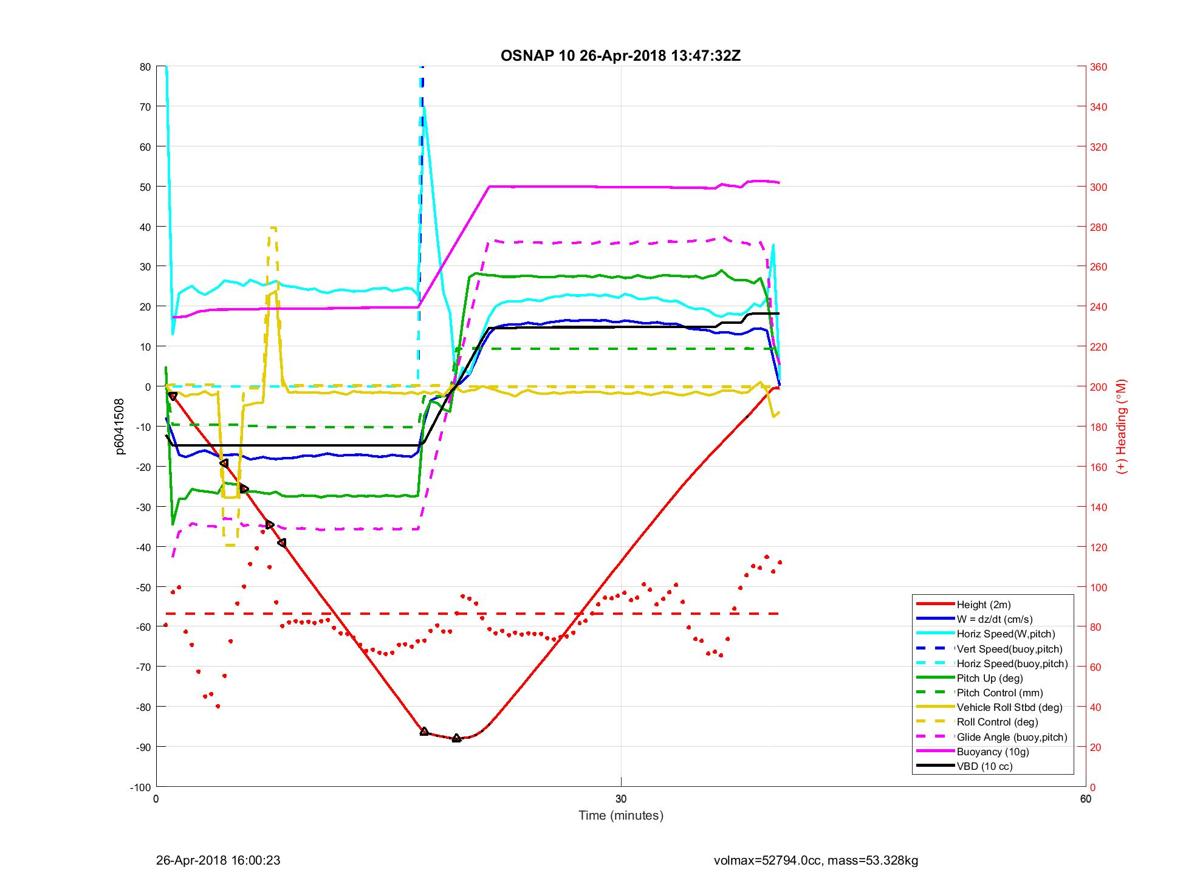Viewport: 1200px width, 885px height.
Task: Click the heading axis tick label '340'
Action: point(1099,107)
